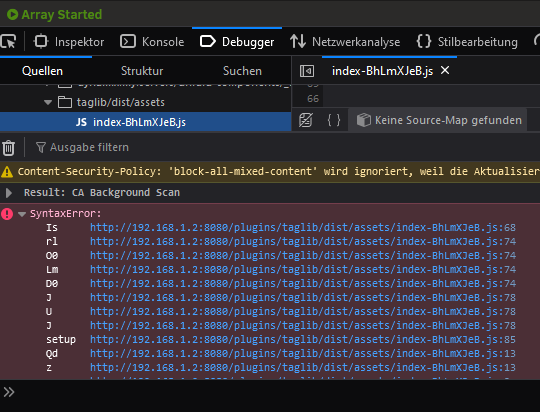Click the folder icon beside taglib/dist/assets
540x412 pixels.
click(x=65, y=102)
